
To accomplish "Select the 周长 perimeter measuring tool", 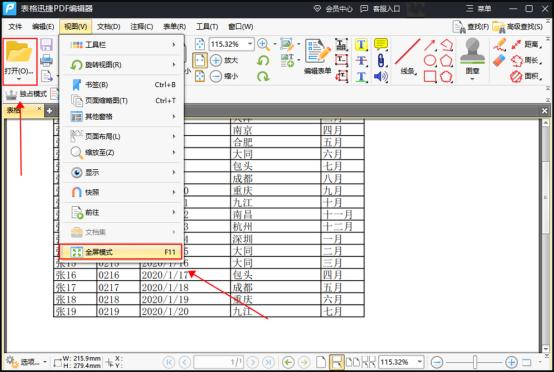I will pos(525,60).
